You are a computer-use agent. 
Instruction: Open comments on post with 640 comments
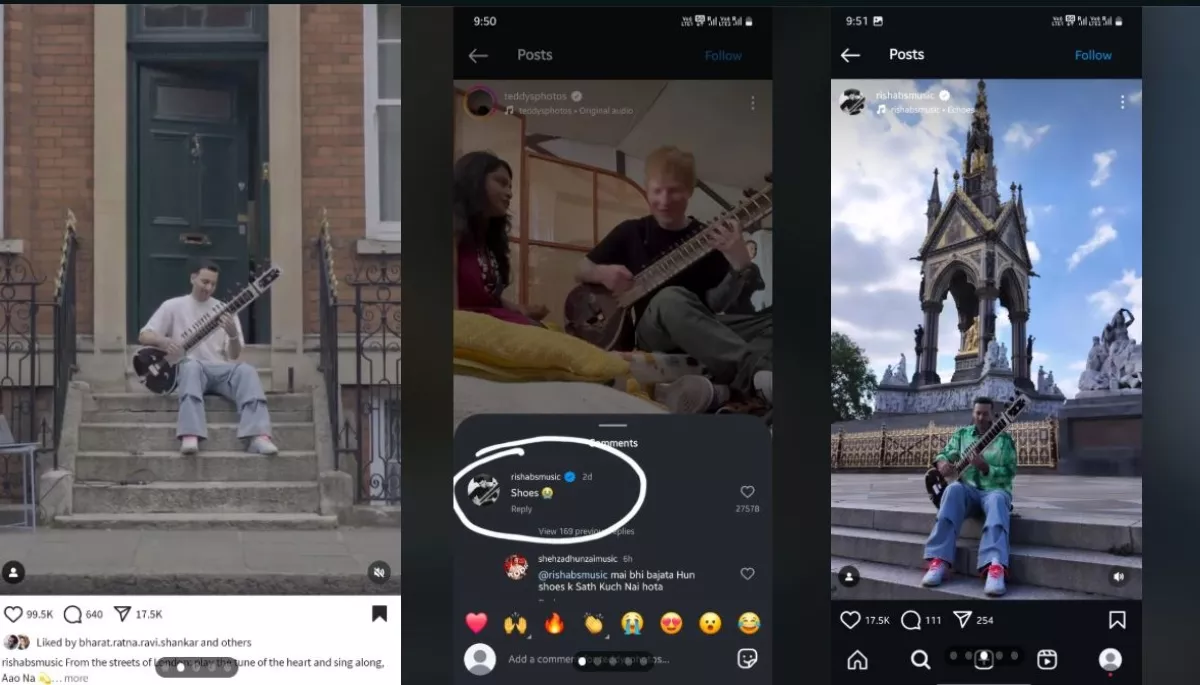72,614
